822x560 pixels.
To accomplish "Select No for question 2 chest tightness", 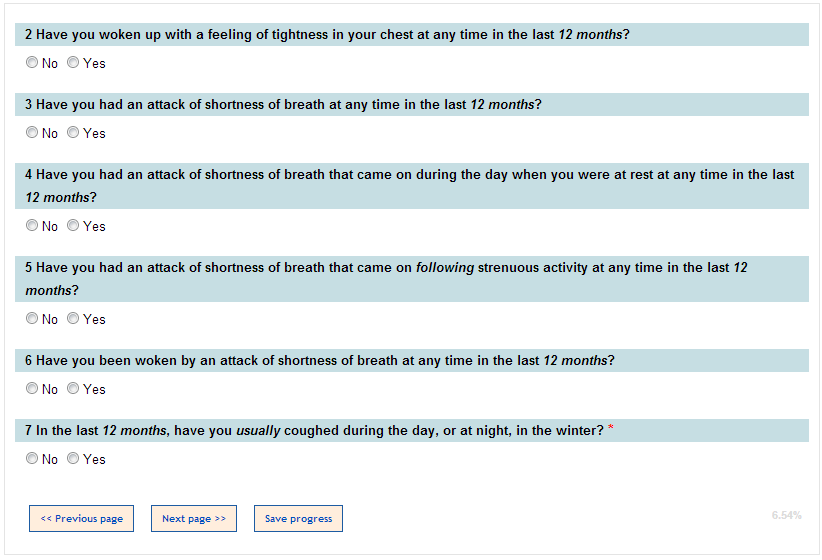I will [32, 63].
